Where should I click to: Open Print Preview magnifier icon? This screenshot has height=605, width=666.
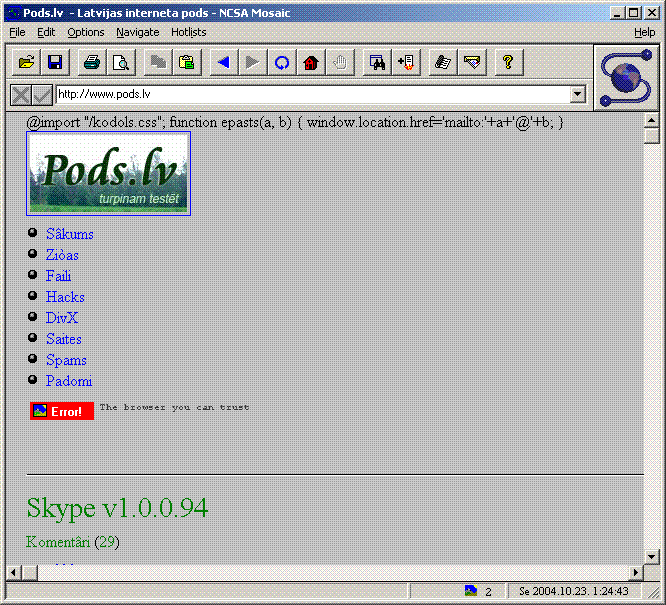tap(121, 62)
